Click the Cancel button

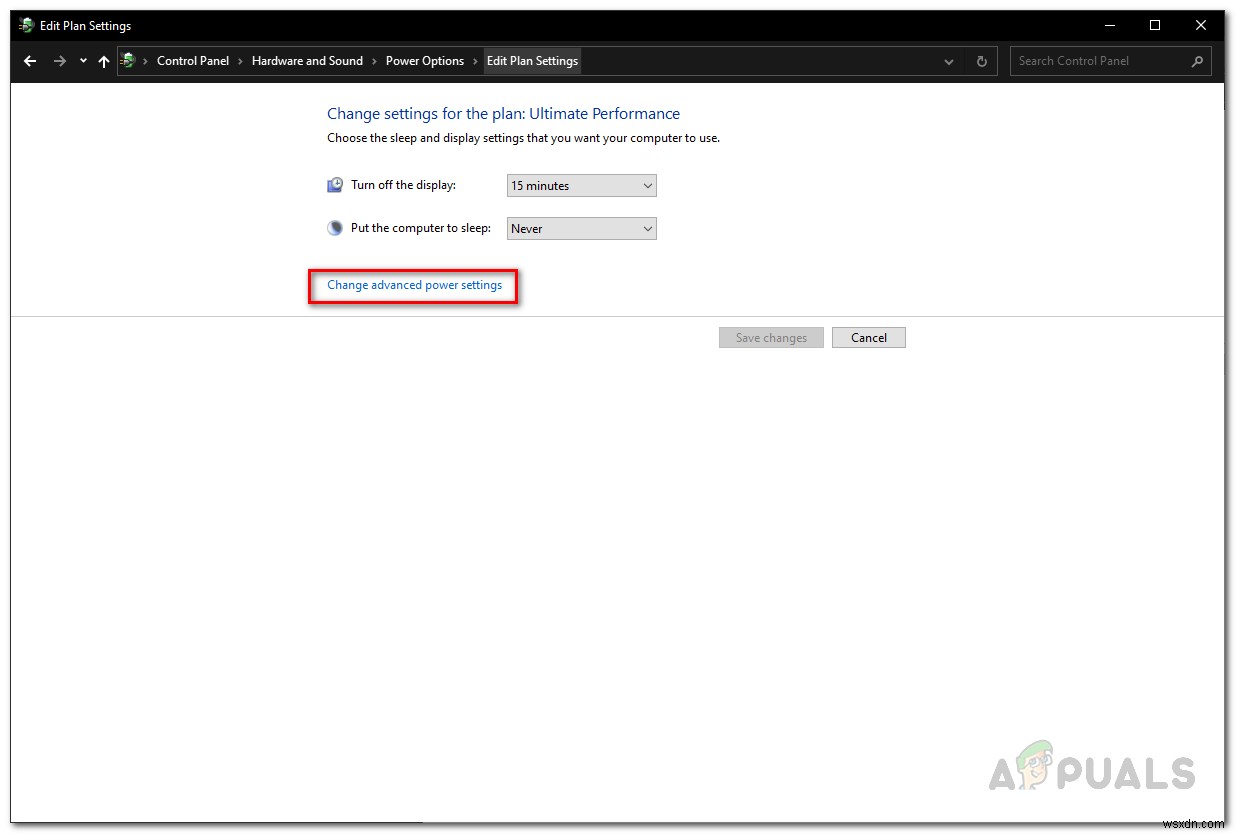pyautogui.click(x=868, y=337)
